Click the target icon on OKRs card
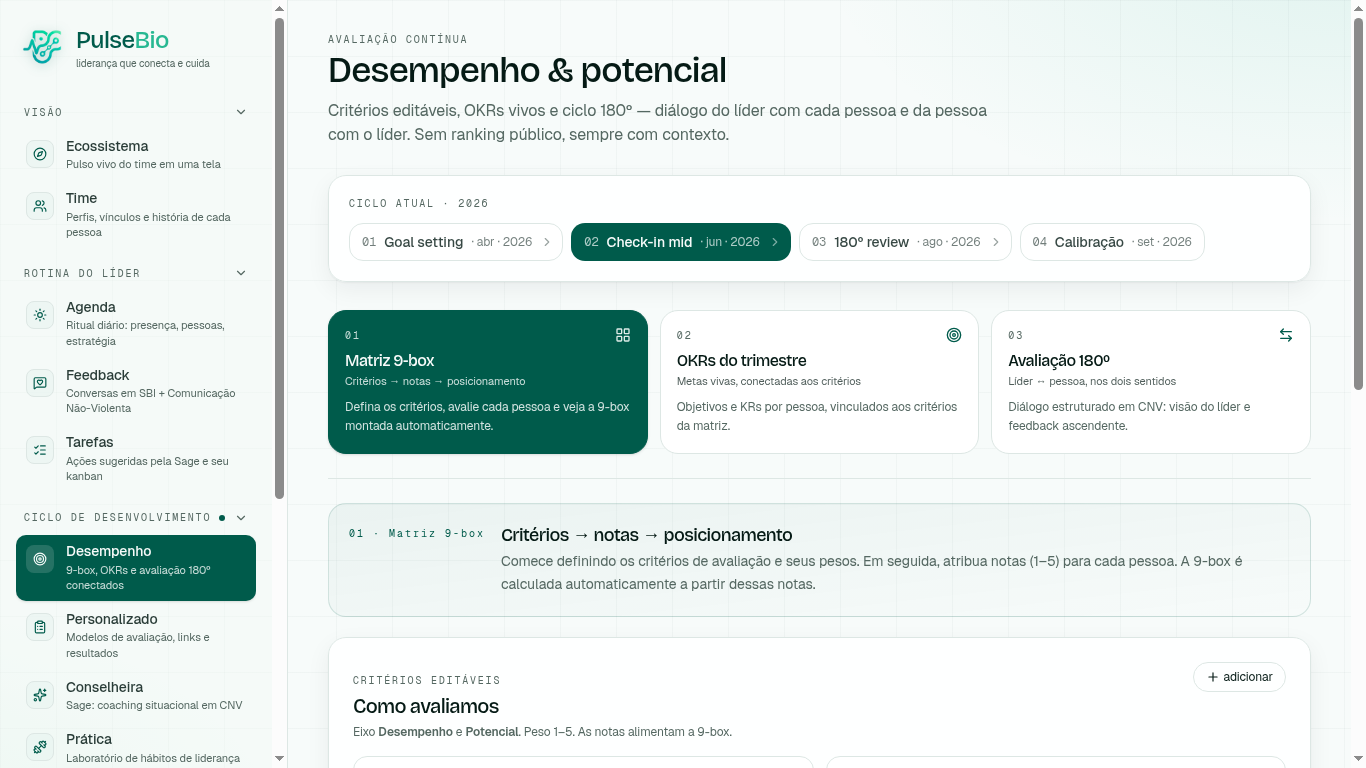 coord(954,335)
